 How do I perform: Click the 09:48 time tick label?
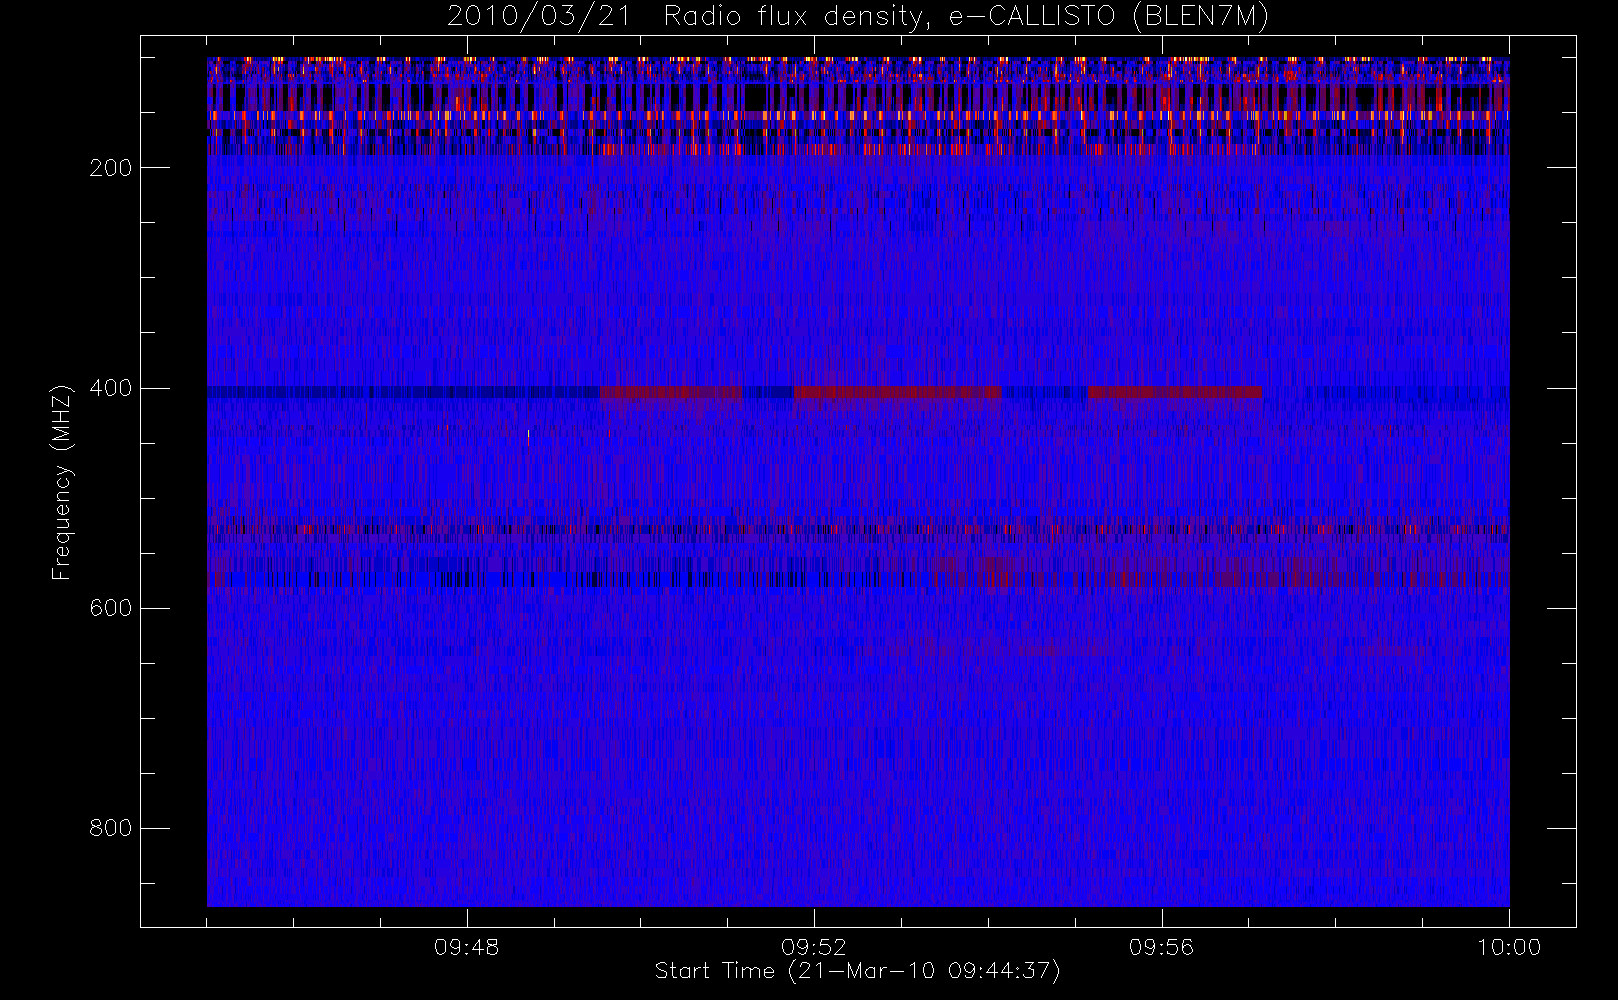[x=467, y=947]
